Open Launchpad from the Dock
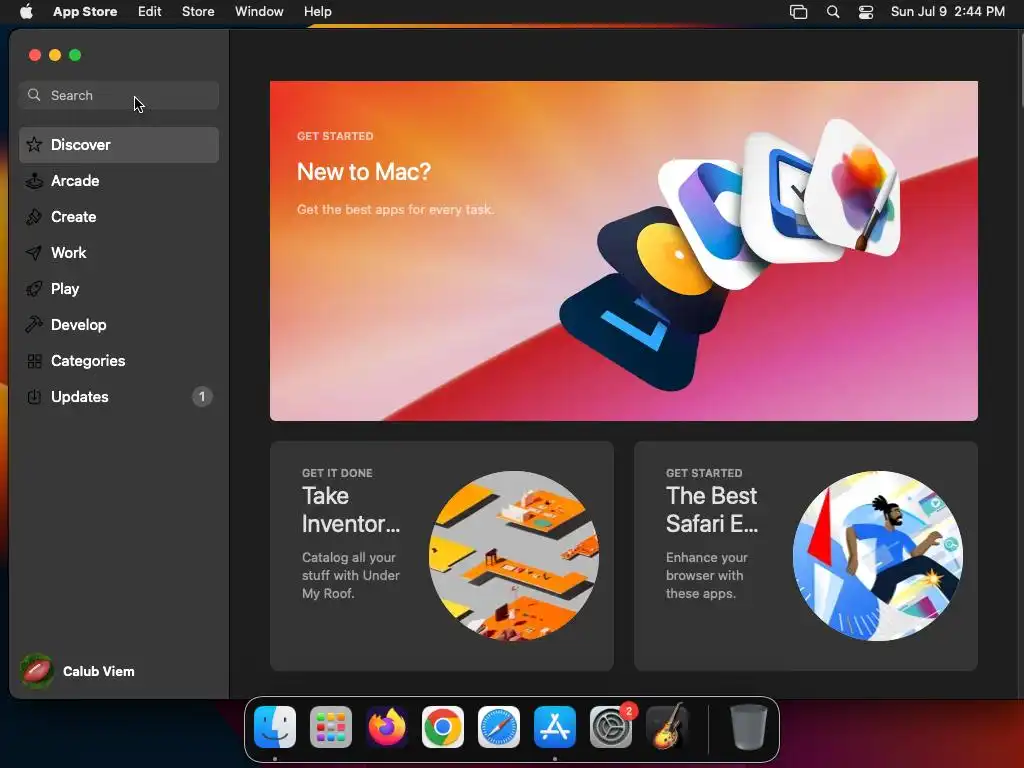 click(330, 727)
